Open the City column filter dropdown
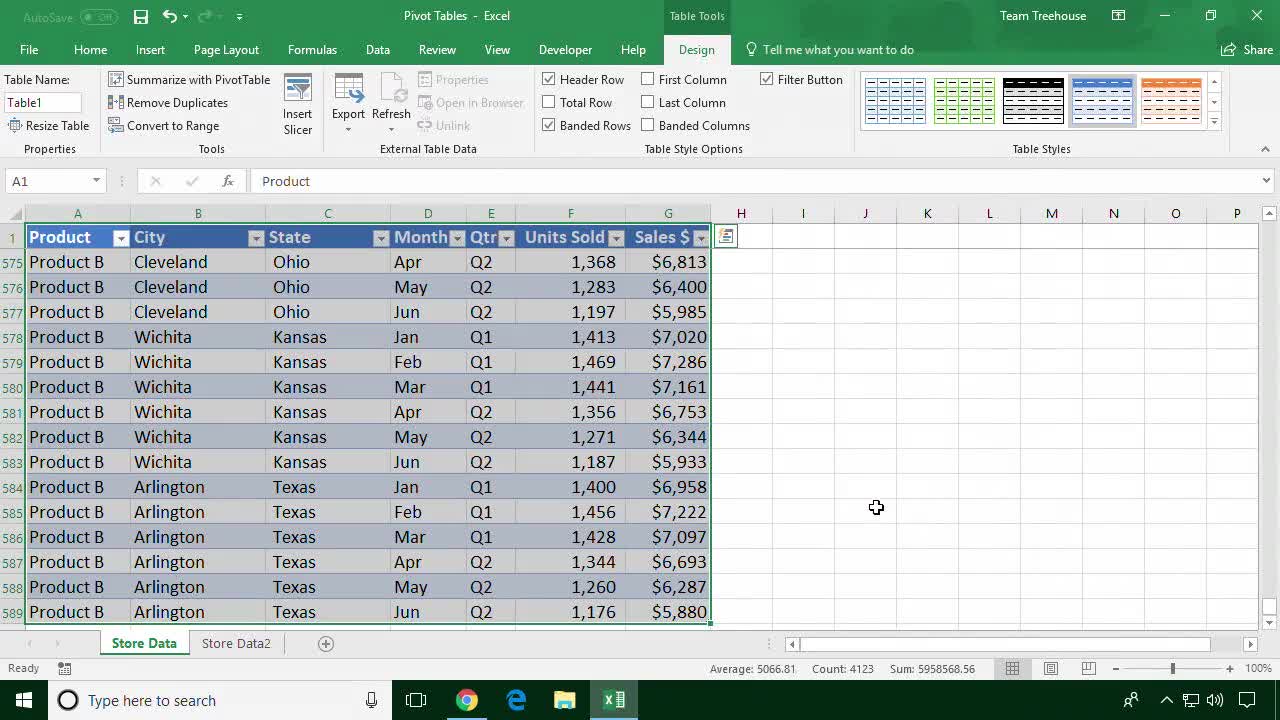The height and width of the screenshot is (720, 1280). tap(256, 238)
